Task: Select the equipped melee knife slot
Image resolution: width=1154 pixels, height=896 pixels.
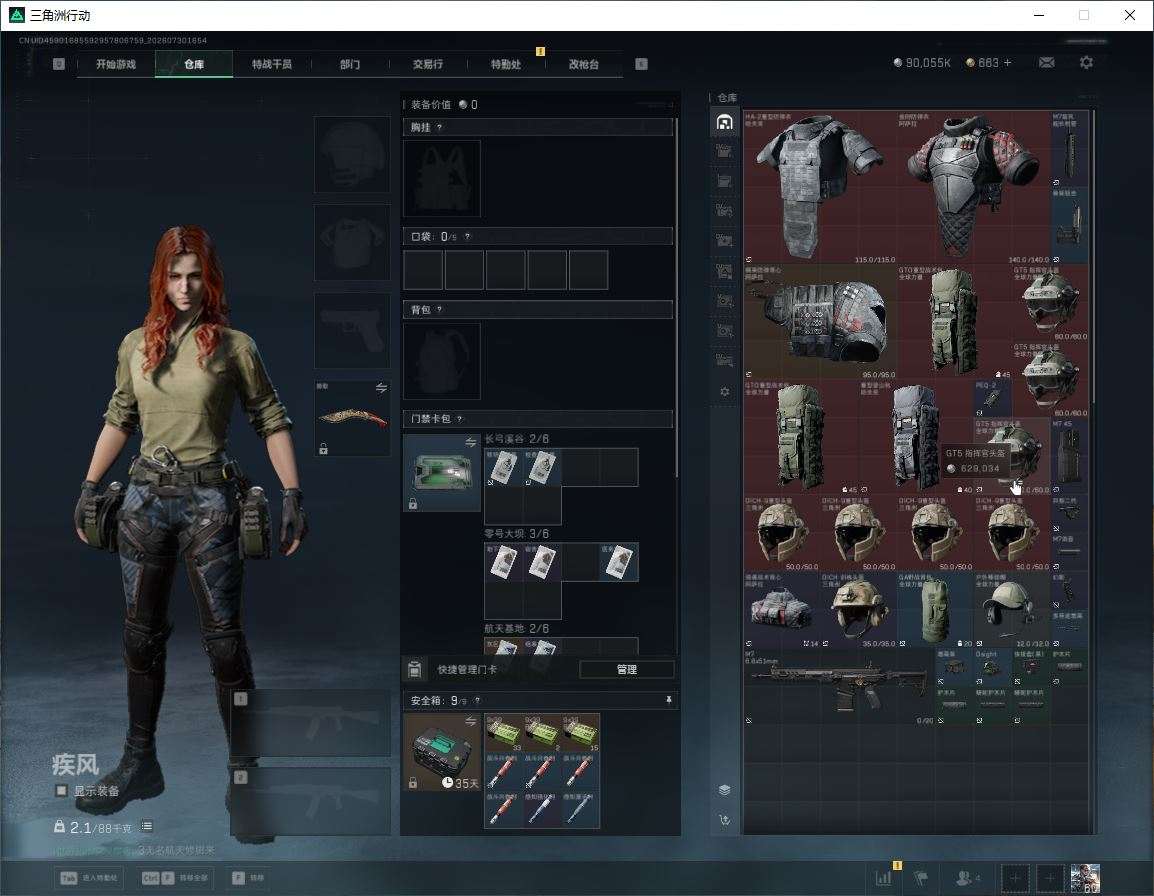Action: pyautogui.click(x=352, y=418)
